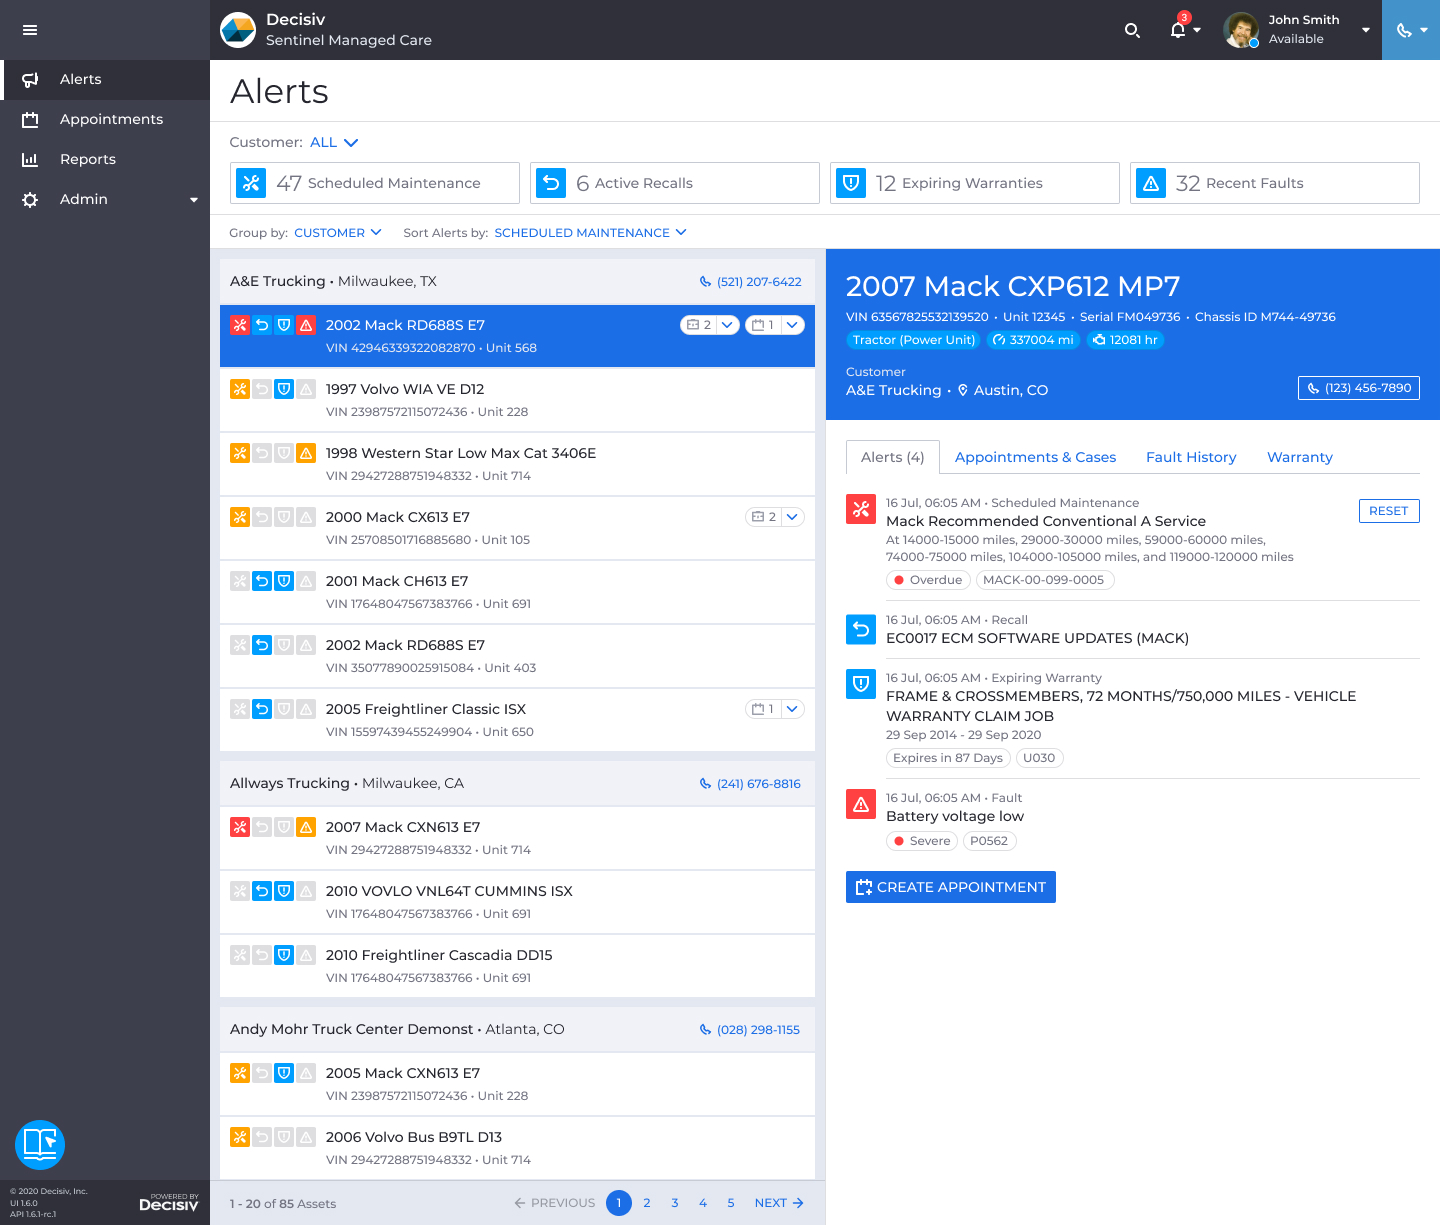Click A&E Trucking phone number (521) 207-6422
Viewport: 1440px width, 1225px height.
751,282
